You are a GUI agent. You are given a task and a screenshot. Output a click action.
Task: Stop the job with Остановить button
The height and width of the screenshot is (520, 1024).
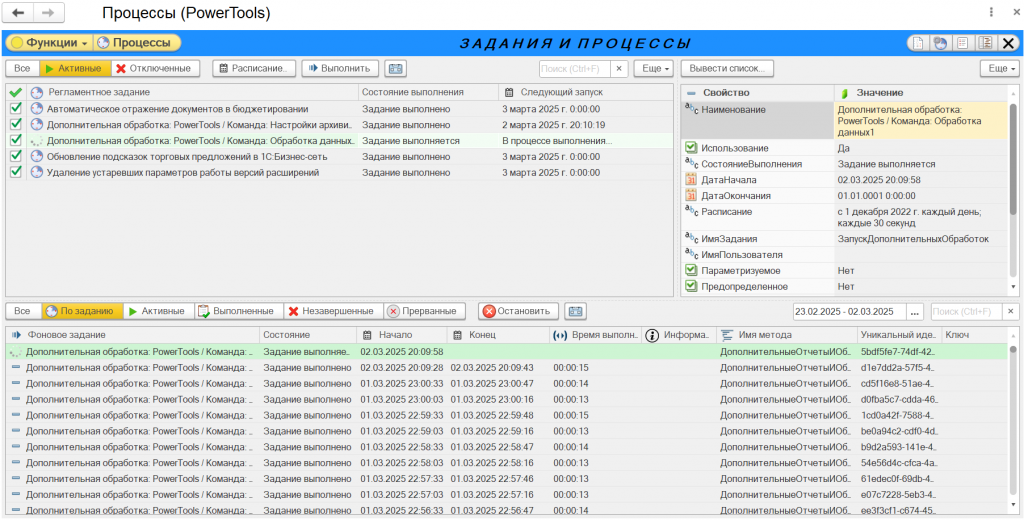click(x=518, y=311)
